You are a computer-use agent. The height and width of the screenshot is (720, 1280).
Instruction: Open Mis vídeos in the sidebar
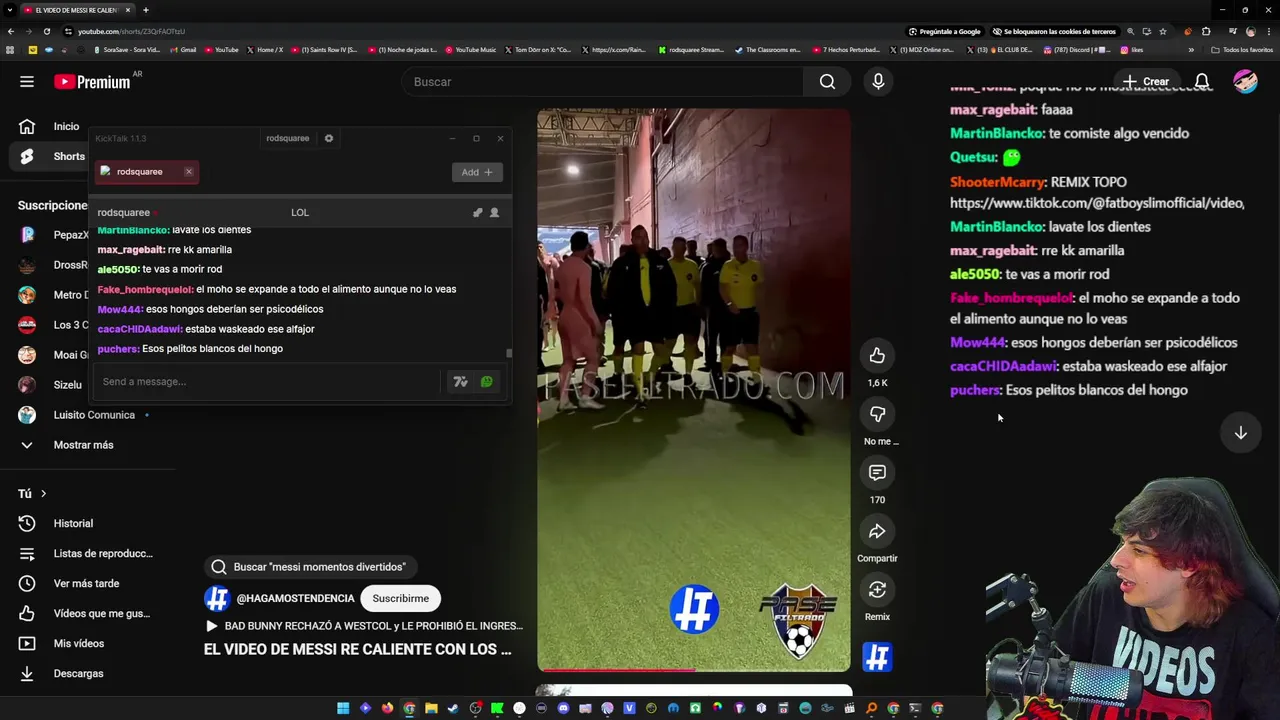(79, 643)
